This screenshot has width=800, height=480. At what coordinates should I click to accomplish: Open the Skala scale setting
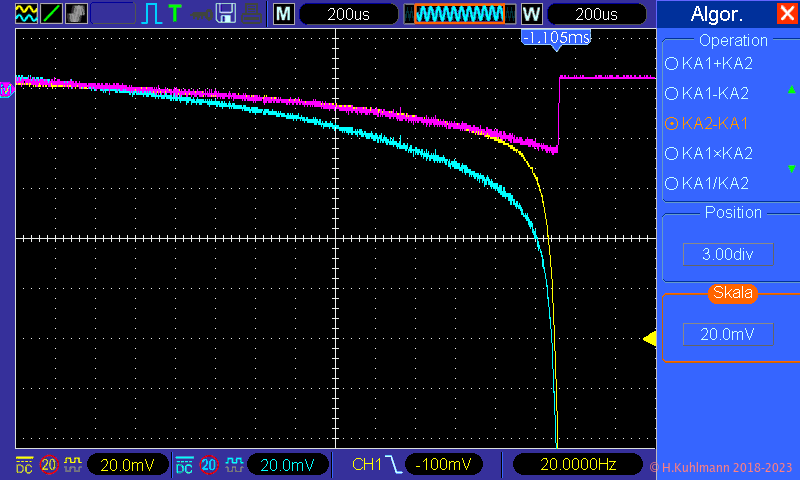point(729,293)
